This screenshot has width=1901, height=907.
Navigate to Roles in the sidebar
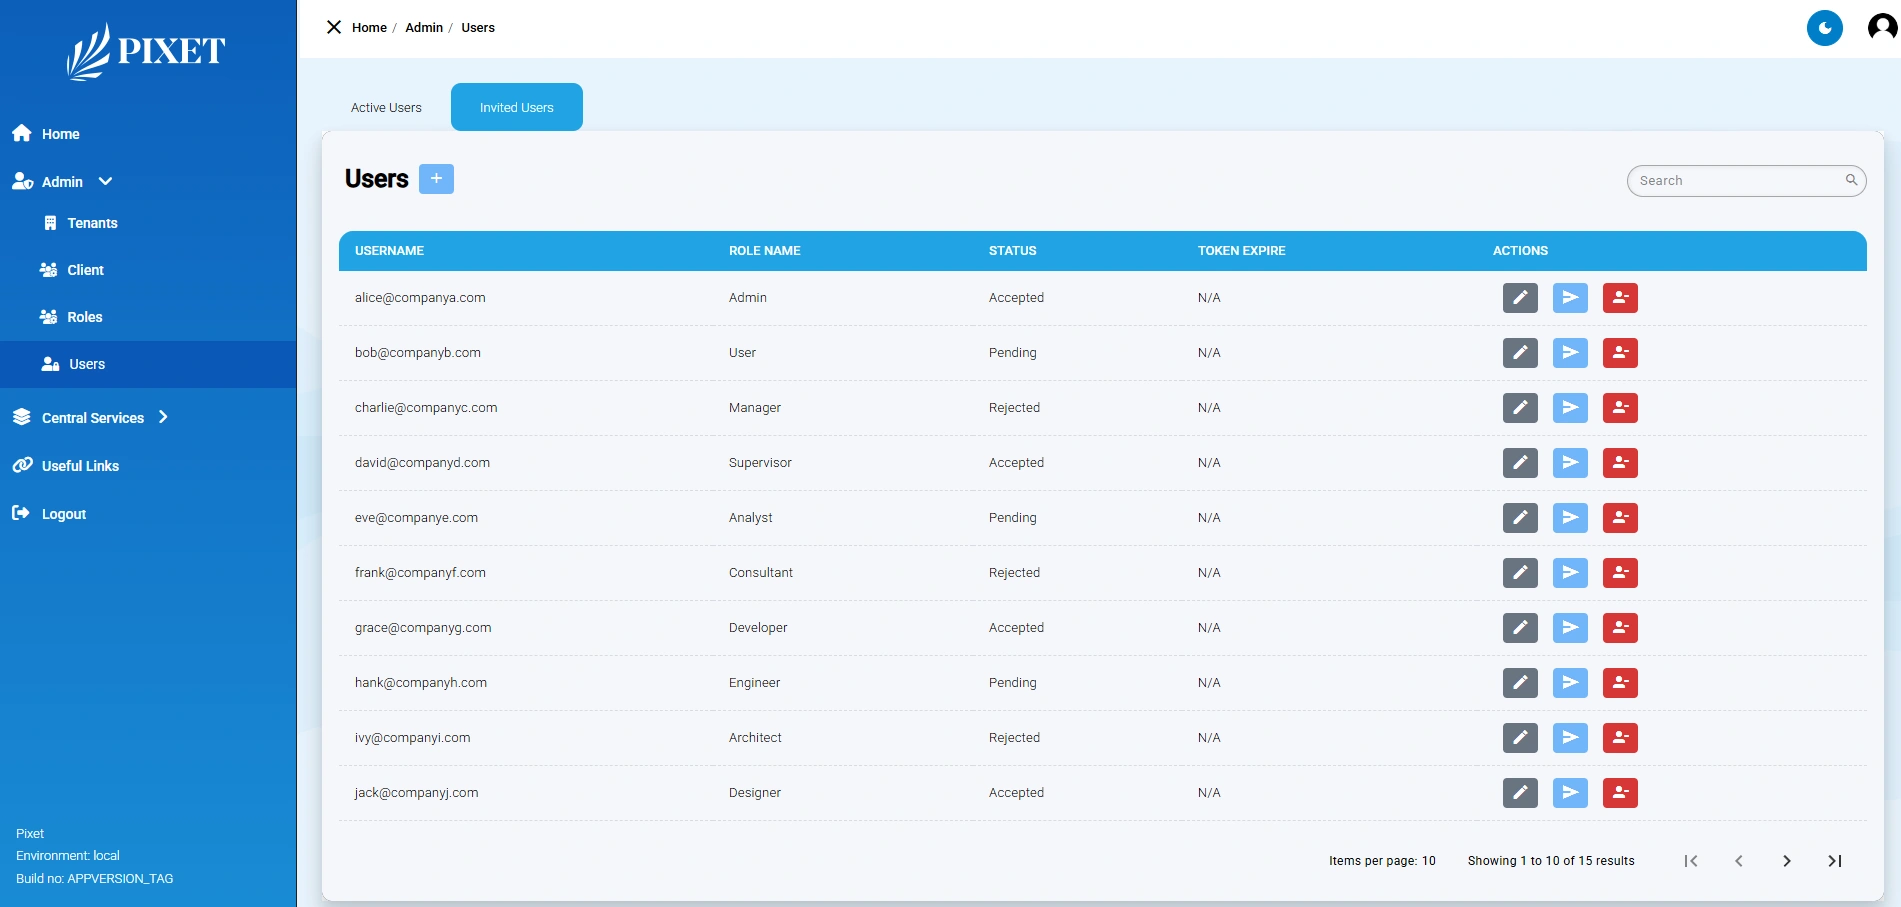coord(84,317)
